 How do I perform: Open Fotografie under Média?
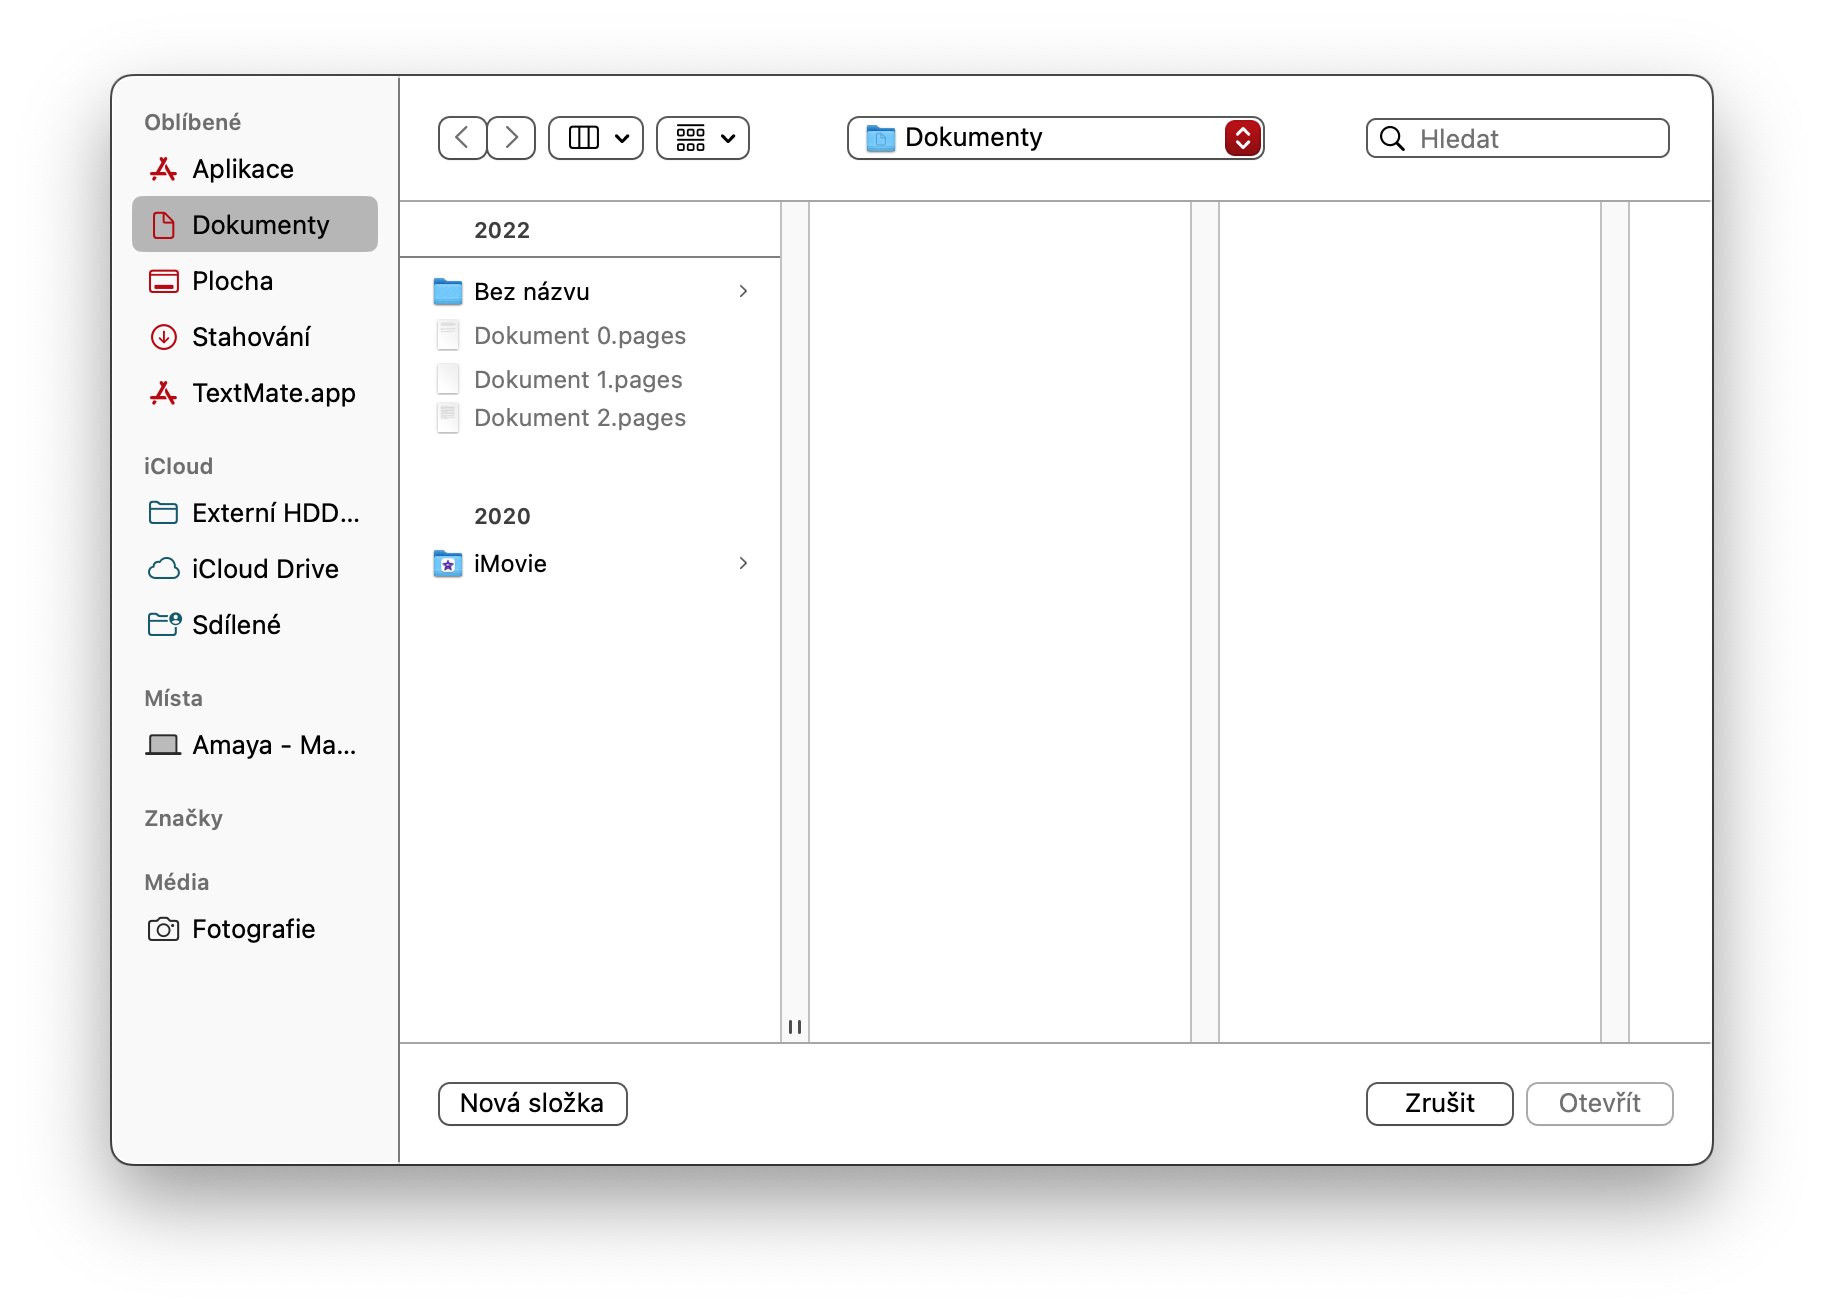[x=253, y=929]
